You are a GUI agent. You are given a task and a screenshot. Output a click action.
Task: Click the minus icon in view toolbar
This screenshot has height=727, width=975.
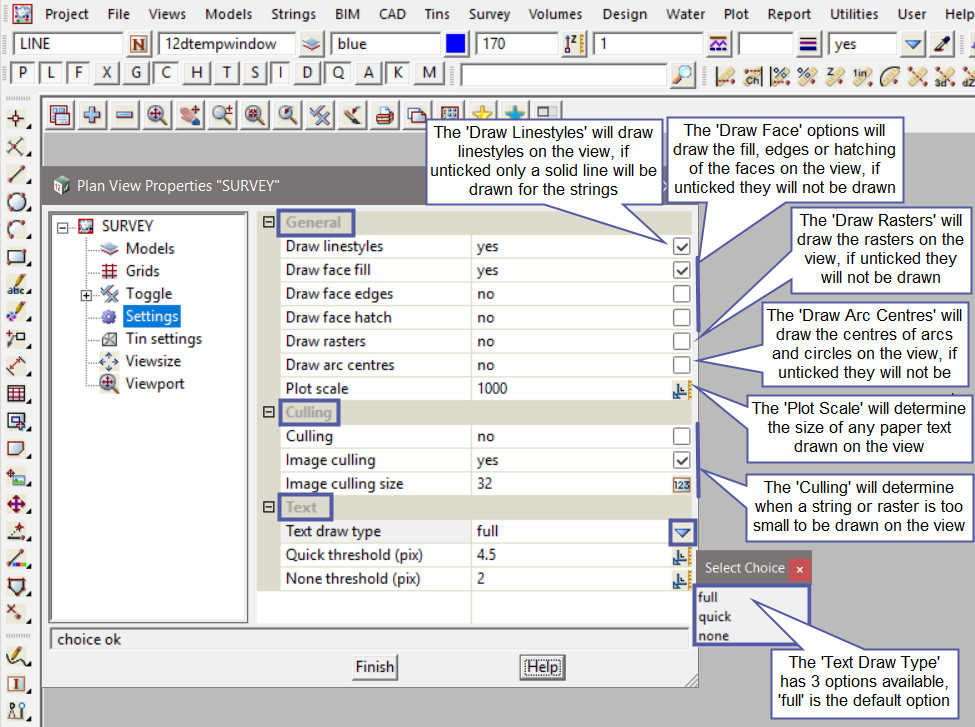tap(124, 115)
